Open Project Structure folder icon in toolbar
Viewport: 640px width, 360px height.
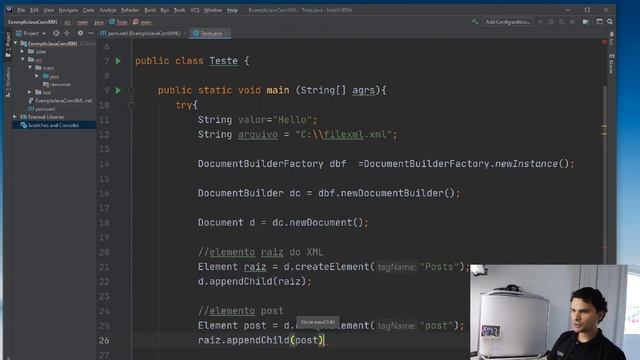pyautogui.click(x=586, y=22)
